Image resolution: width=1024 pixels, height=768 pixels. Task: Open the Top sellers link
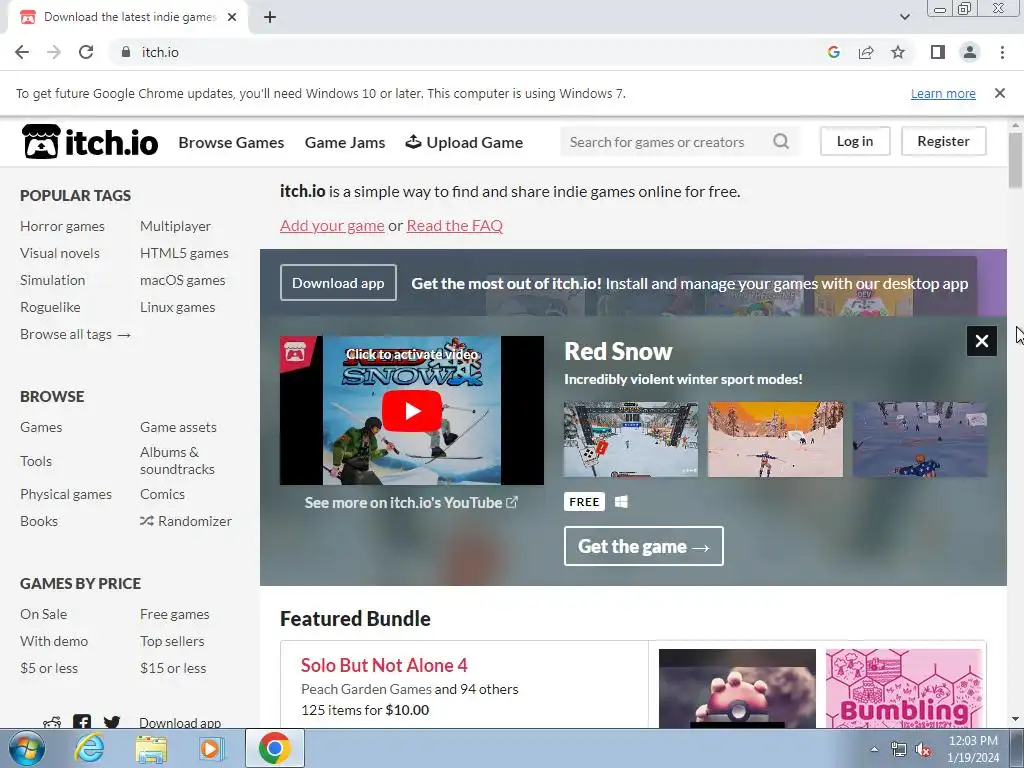point(172,641)
